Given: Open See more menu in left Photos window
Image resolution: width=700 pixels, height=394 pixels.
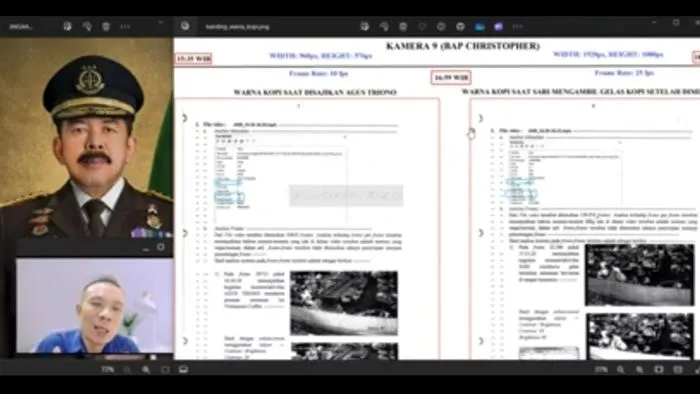Looking at the screenshot, I should (125, 26).
